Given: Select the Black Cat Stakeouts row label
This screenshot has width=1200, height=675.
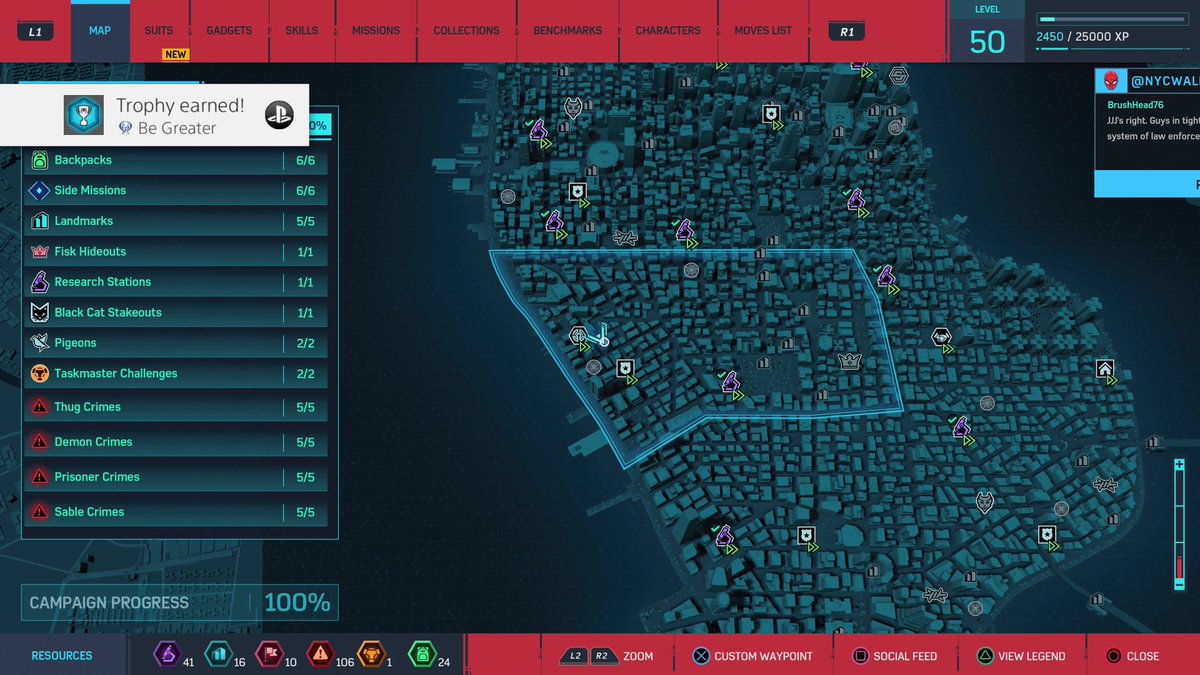Looking at the screenshot, I should pos(108,312).
